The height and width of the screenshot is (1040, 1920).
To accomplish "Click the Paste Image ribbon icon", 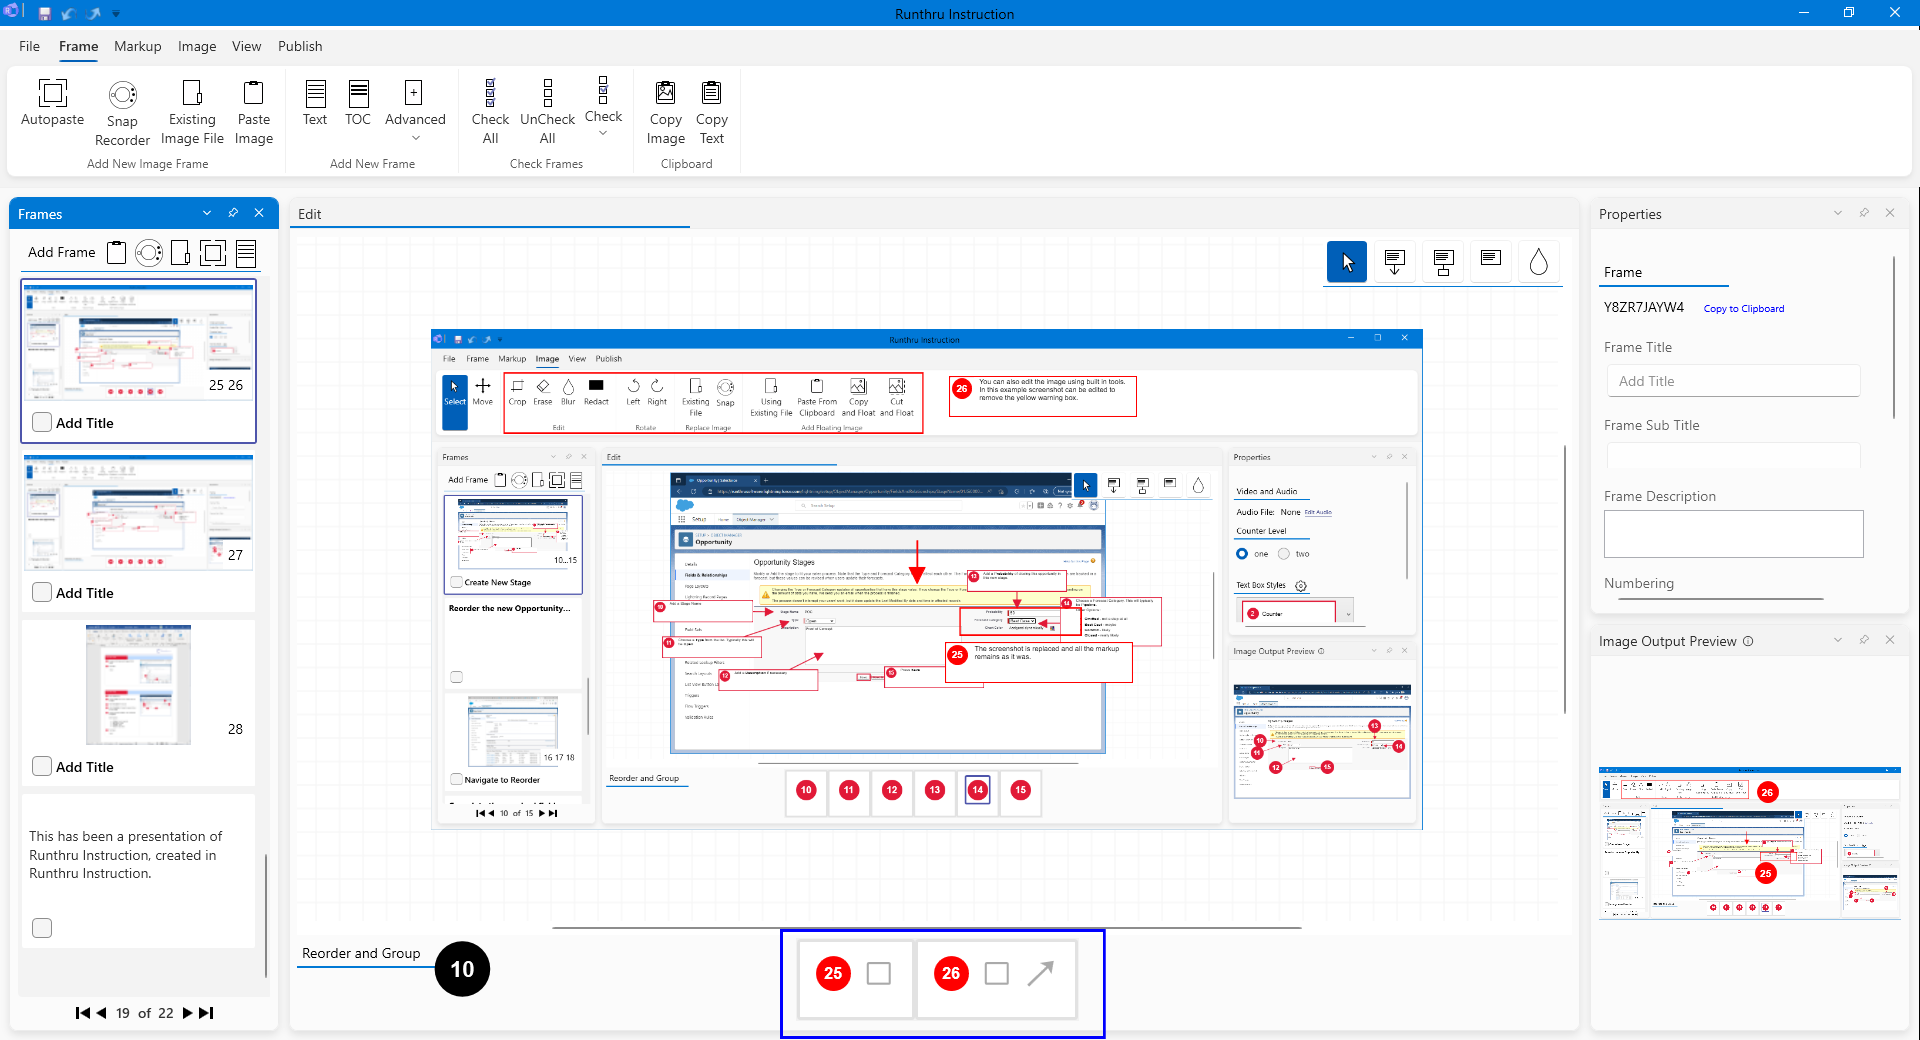I will click(254, 94).
